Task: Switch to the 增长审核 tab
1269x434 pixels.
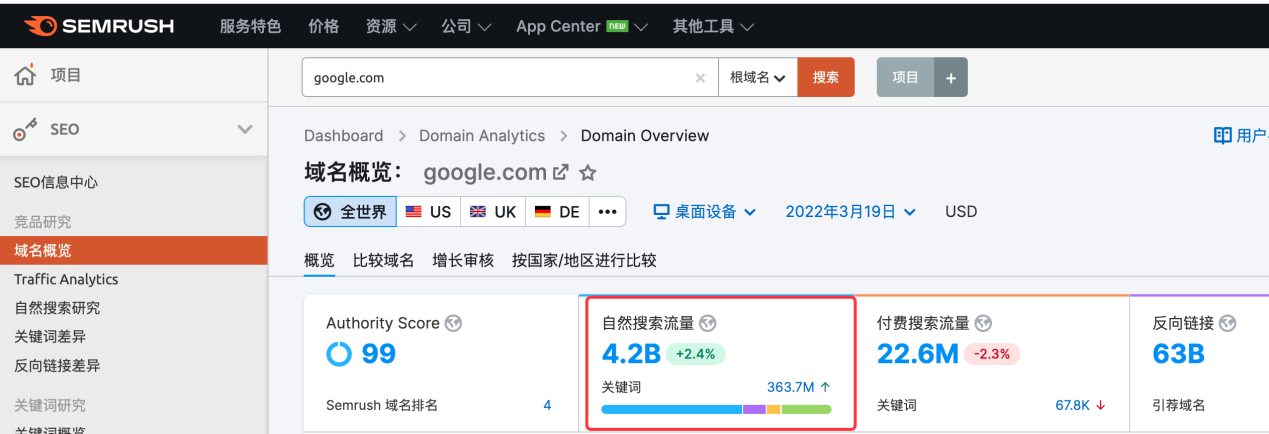Action: pyautogui.click(x=463, y=260)
